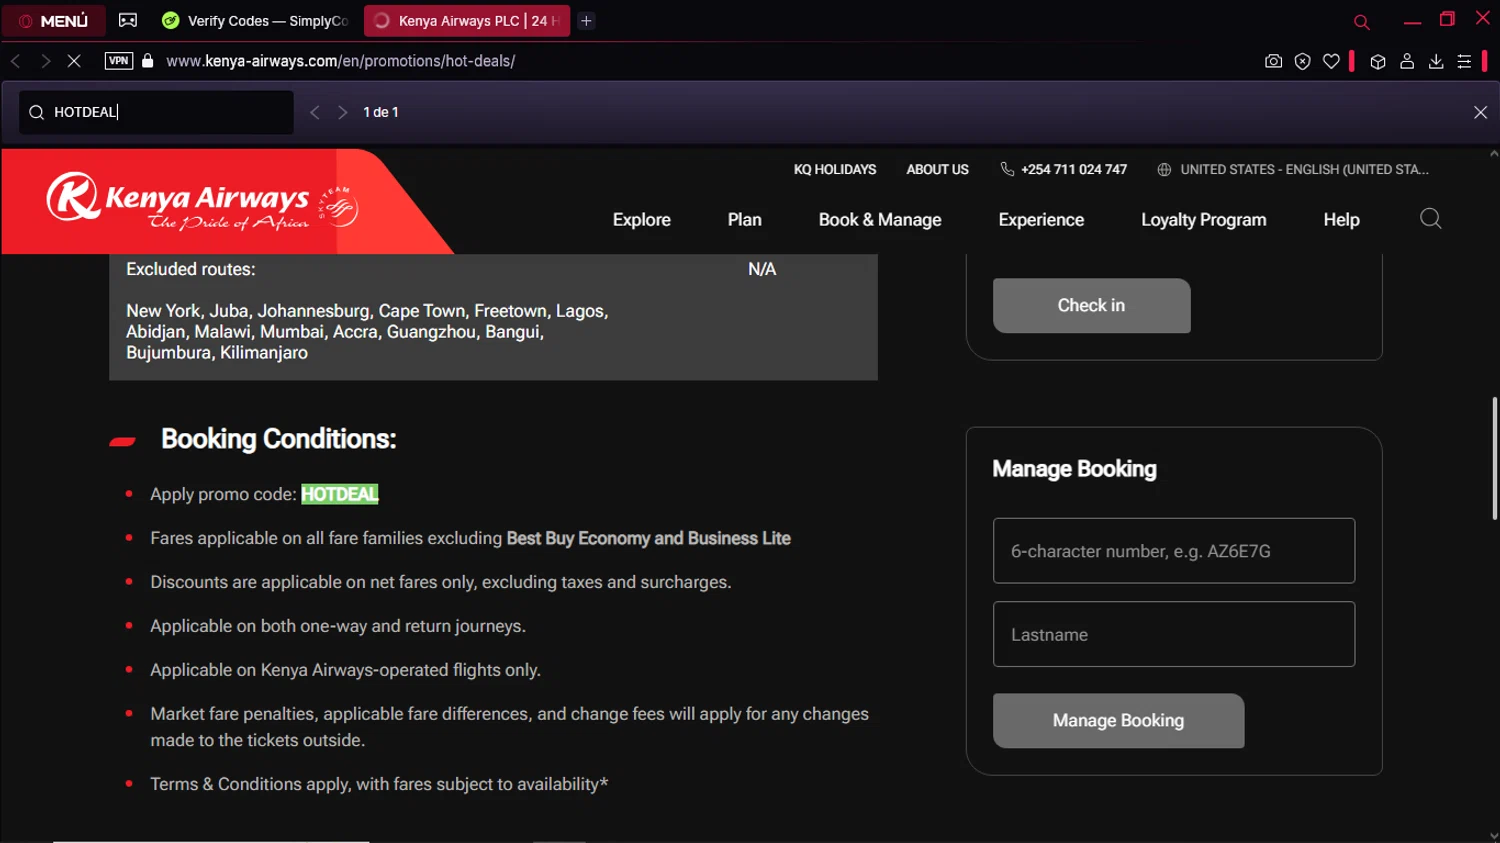Viewport: 1500px width, 843px height.
Task: Open a new tab with plus button
Action: tap(587, 20)
